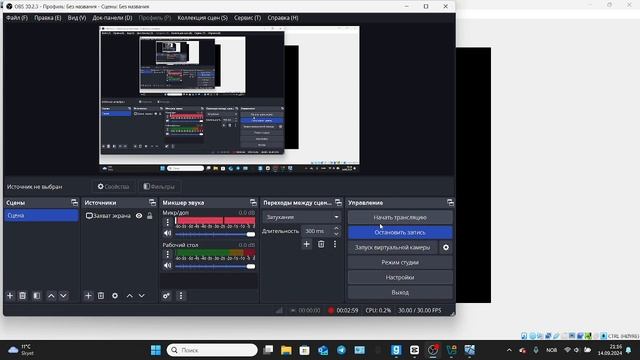Image resolution: width=640 pixels, height=360 pixels.
Task: Click CPU: 0.2% status text
Action: (378, 310)
